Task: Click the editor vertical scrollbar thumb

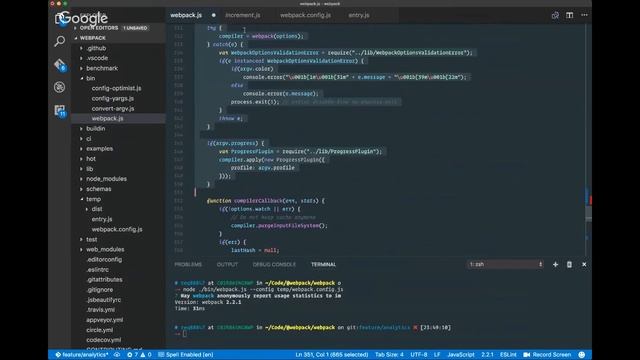Action: [589, 213]
